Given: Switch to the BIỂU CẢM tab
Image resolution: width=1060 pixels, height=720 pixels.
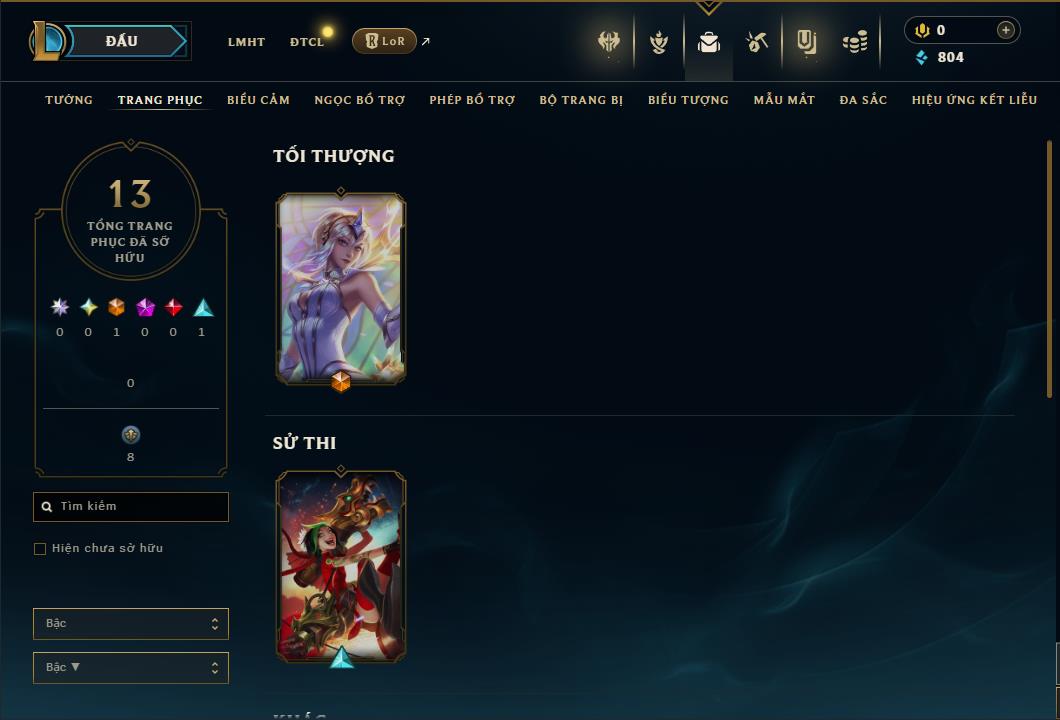Looking at the screenshot, I should 258,100.
